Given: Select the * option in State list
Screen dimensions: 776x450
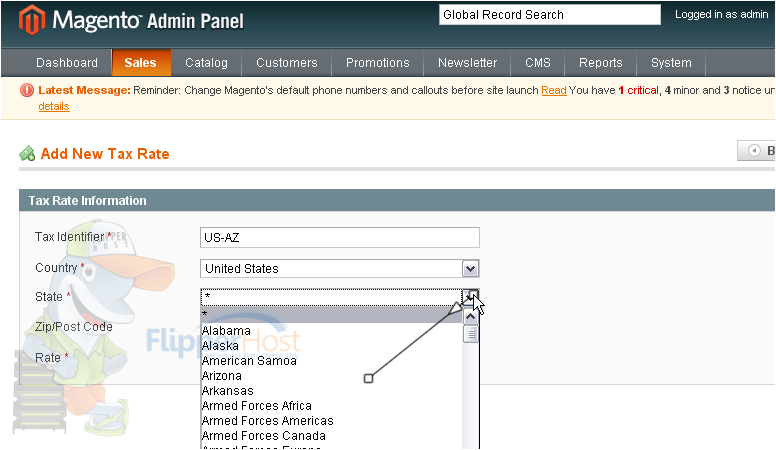Looking at the screenshot, I should tap(332, 314).
